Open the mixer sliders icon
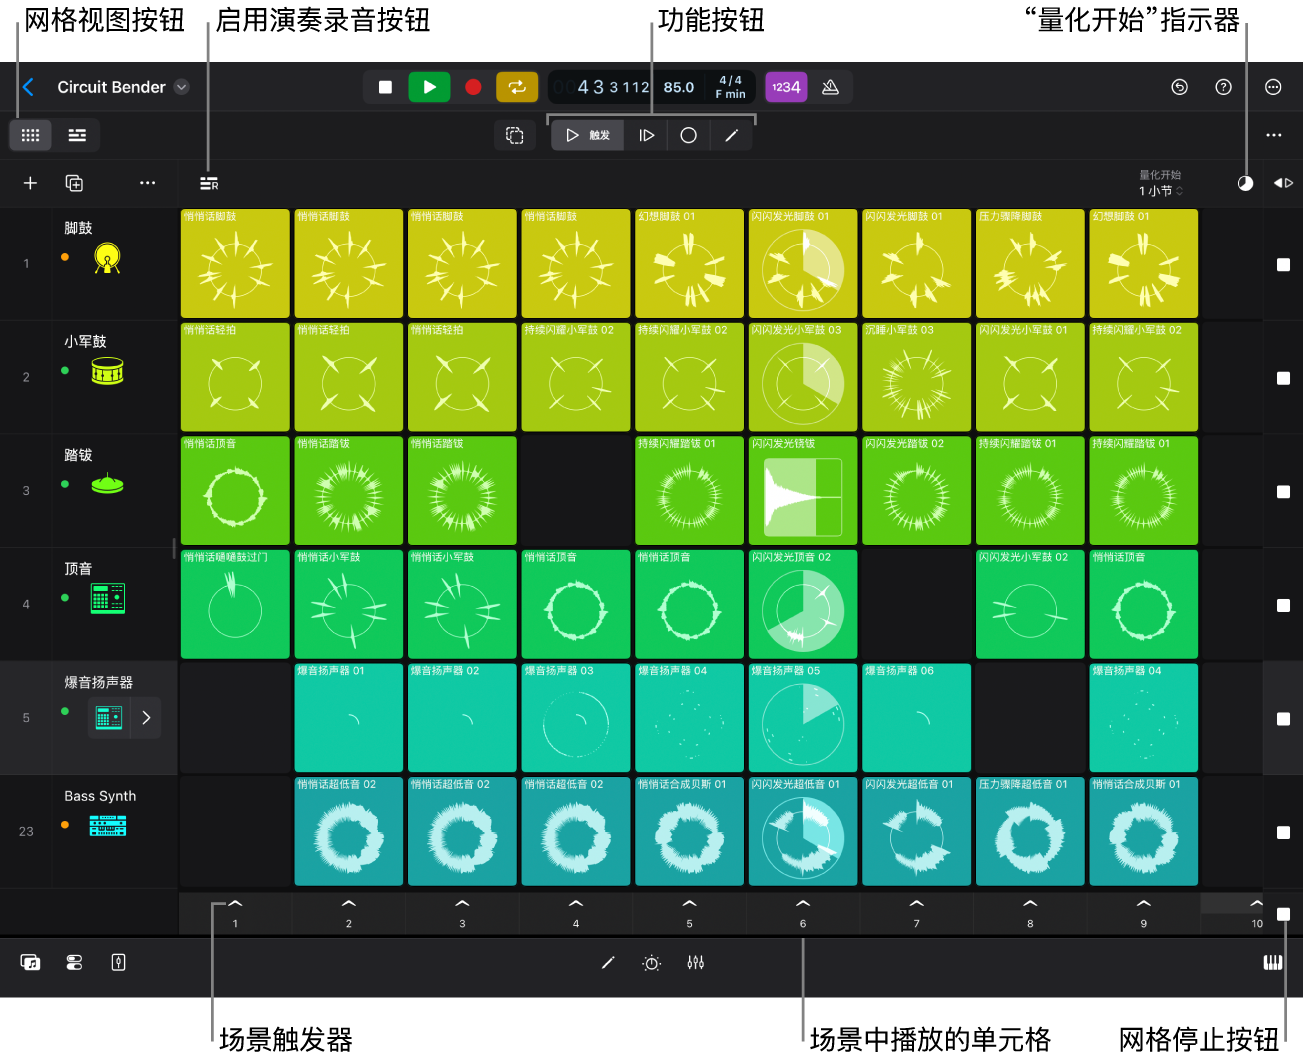This screenshot has width=1303, height=1059. 696,962
